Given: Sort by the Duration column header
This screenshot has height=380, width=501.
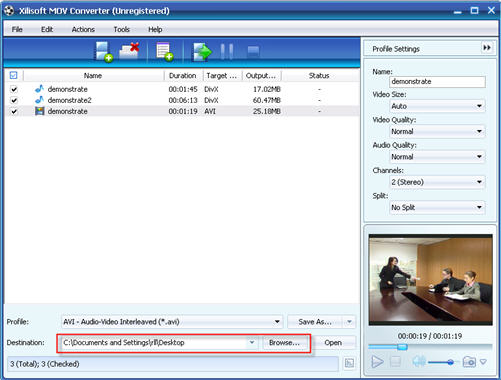Looking at the screenshot, I should click(183, 76).
